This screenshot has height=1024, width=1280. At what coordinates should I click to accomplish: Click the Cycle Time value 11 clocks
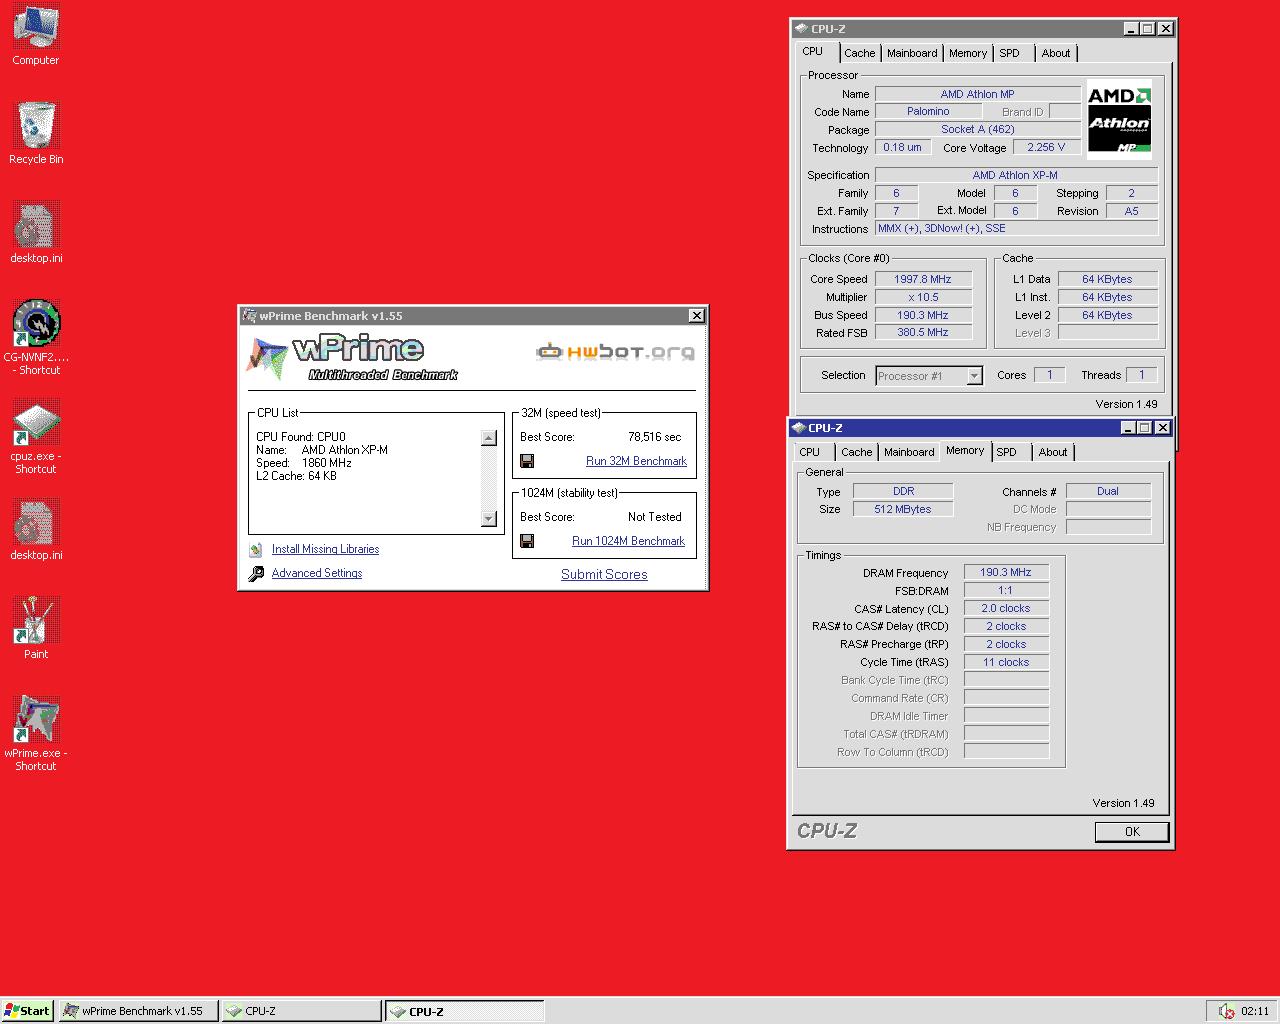[1006, 662]
